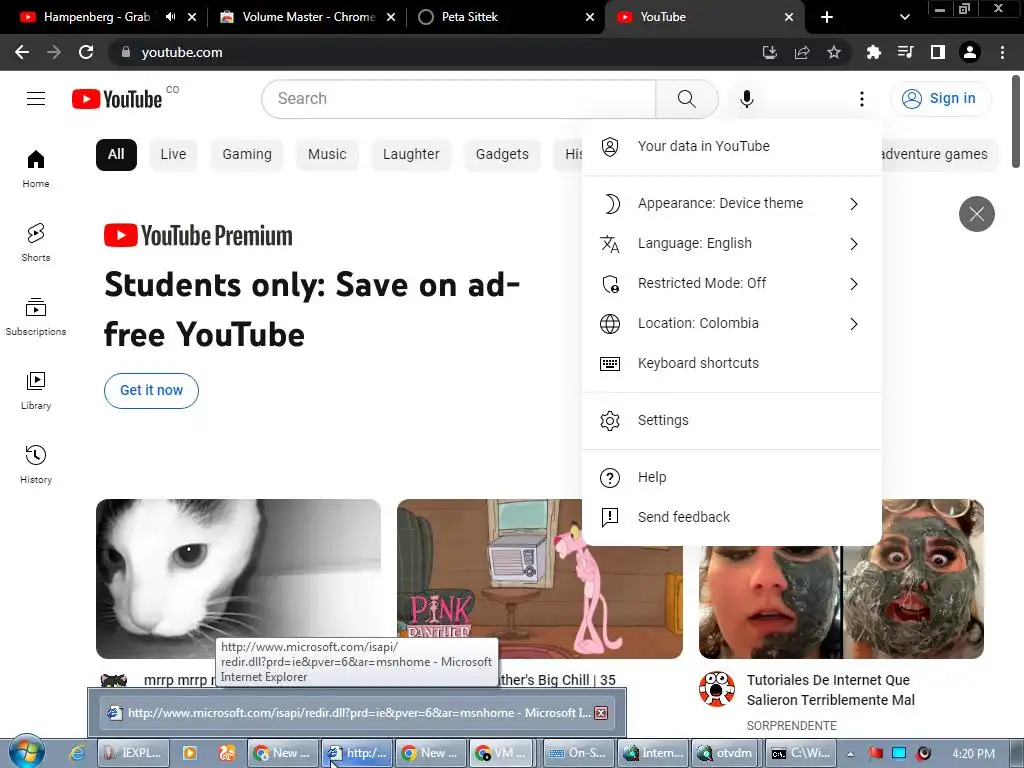The image size is (1024, 768).
Task: Click the youtube.com address bar
Action: (431, 52)
